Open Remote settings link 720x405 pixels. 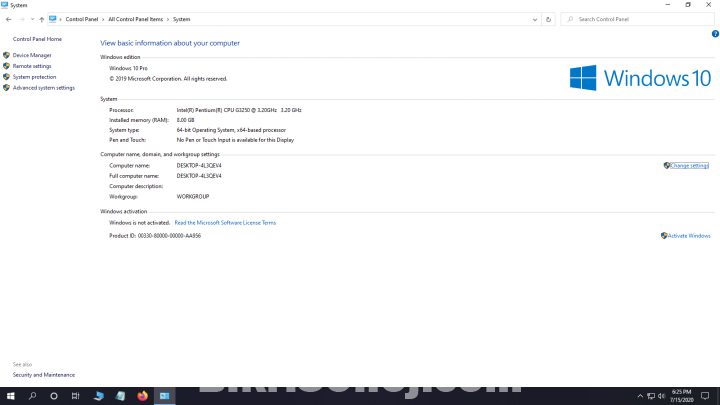32,66
